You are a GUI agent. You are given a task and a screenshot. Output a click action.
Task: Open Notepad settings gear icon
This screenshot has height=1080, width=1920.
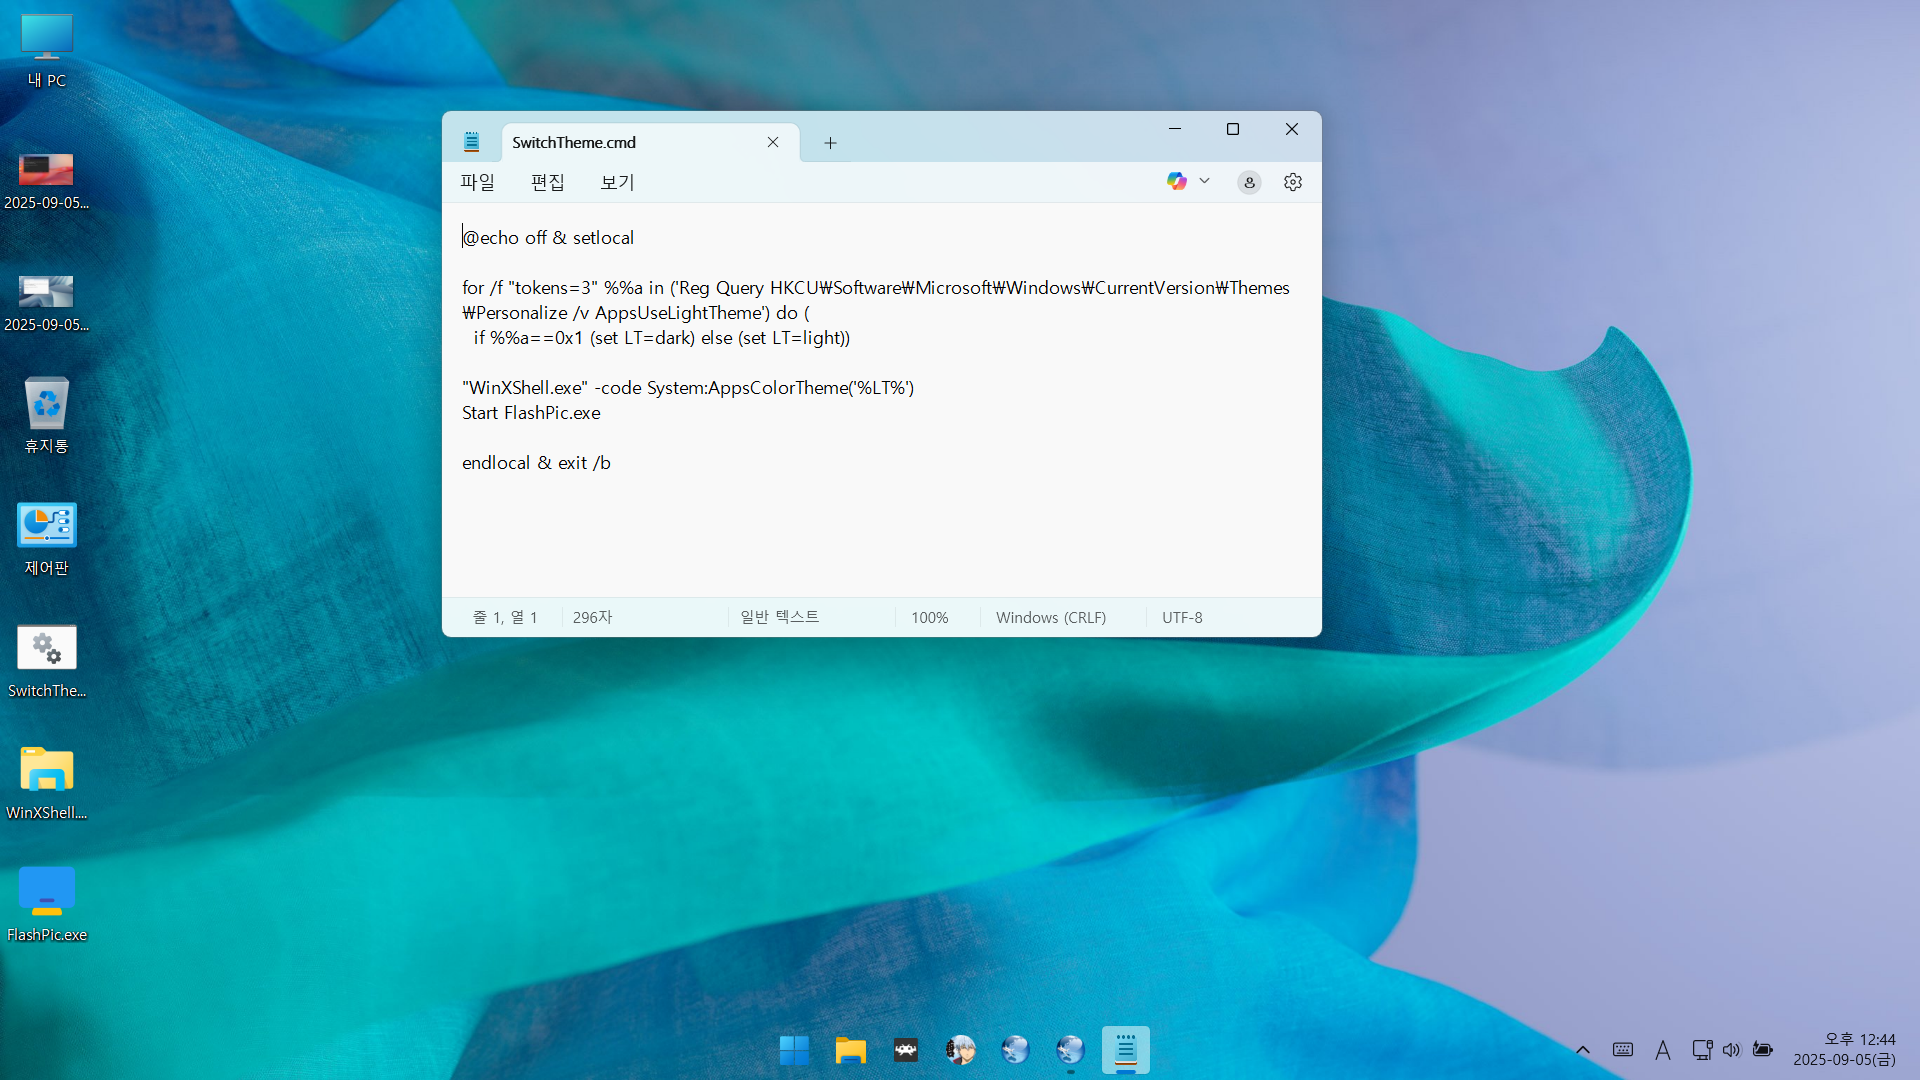[1292, 182]
